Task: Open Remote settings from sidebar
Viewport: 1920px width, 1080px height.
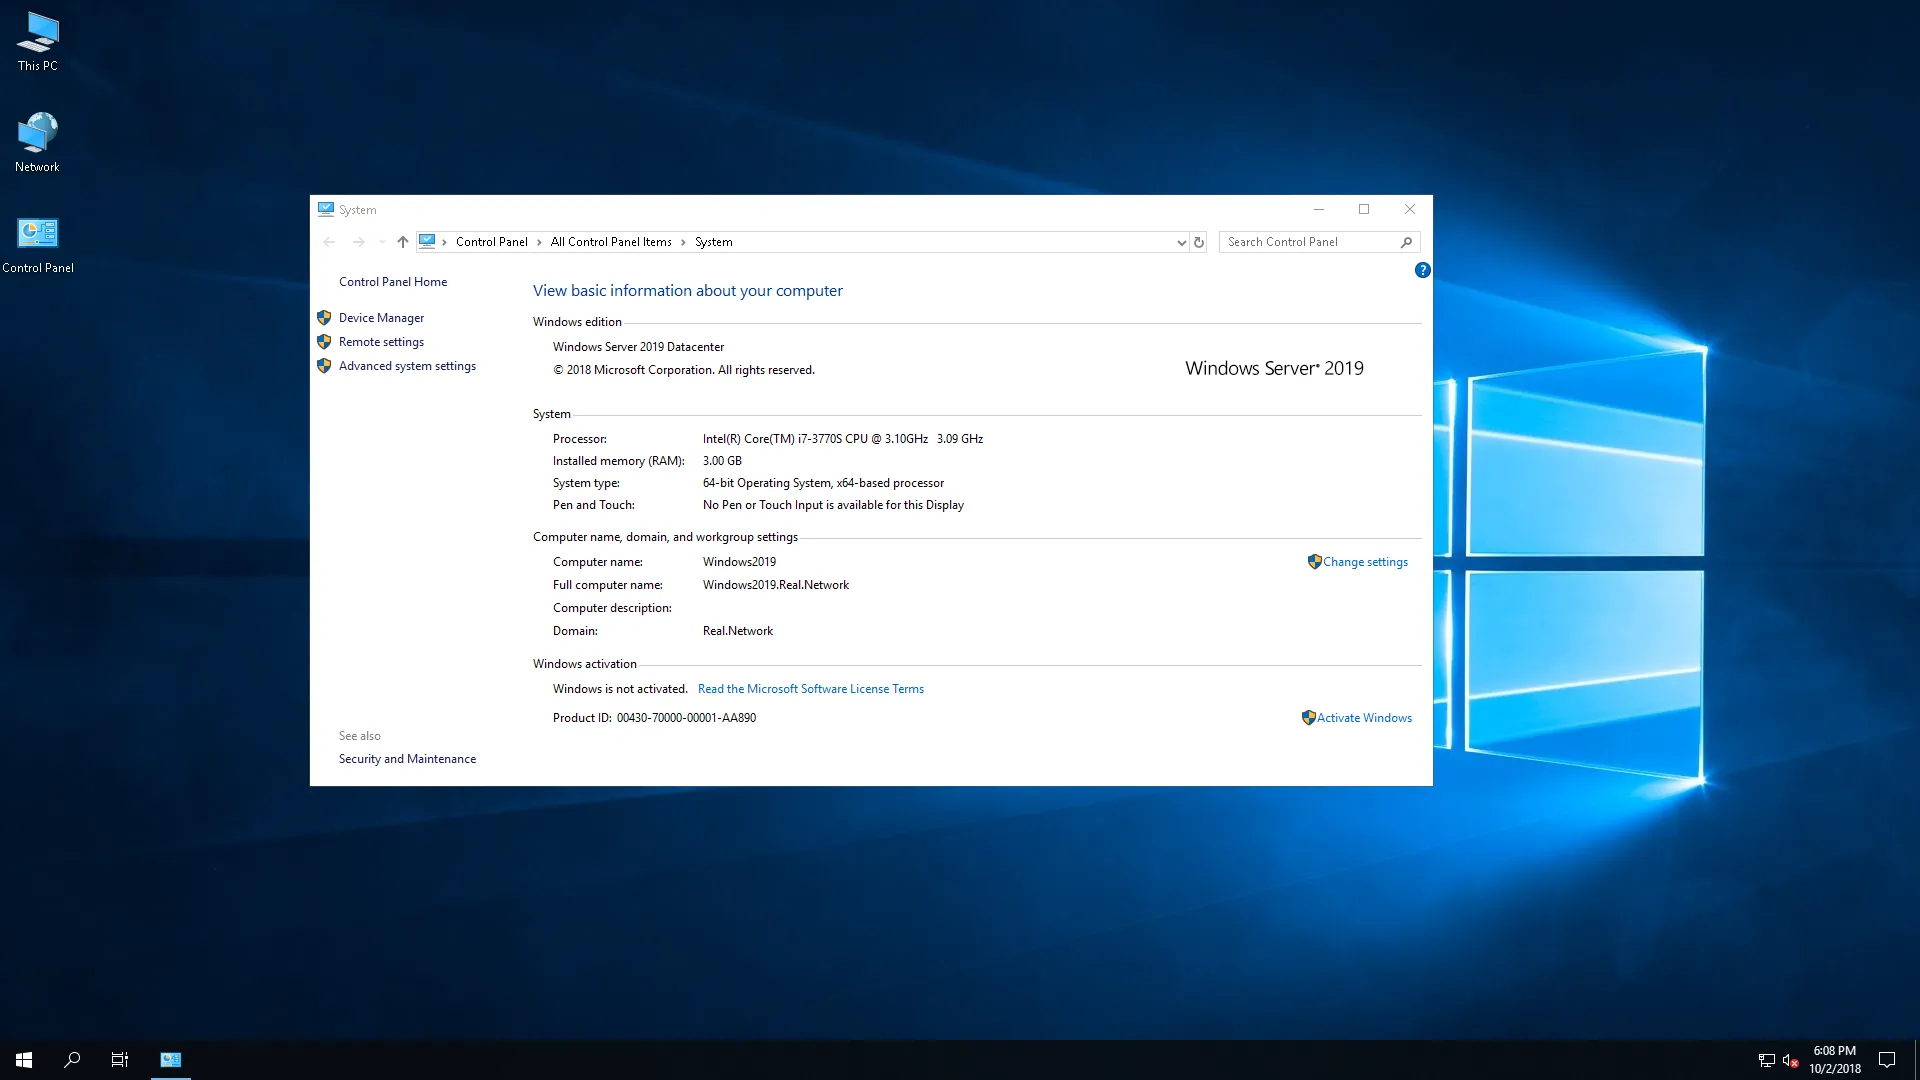Action: click(x=380, y=342)
